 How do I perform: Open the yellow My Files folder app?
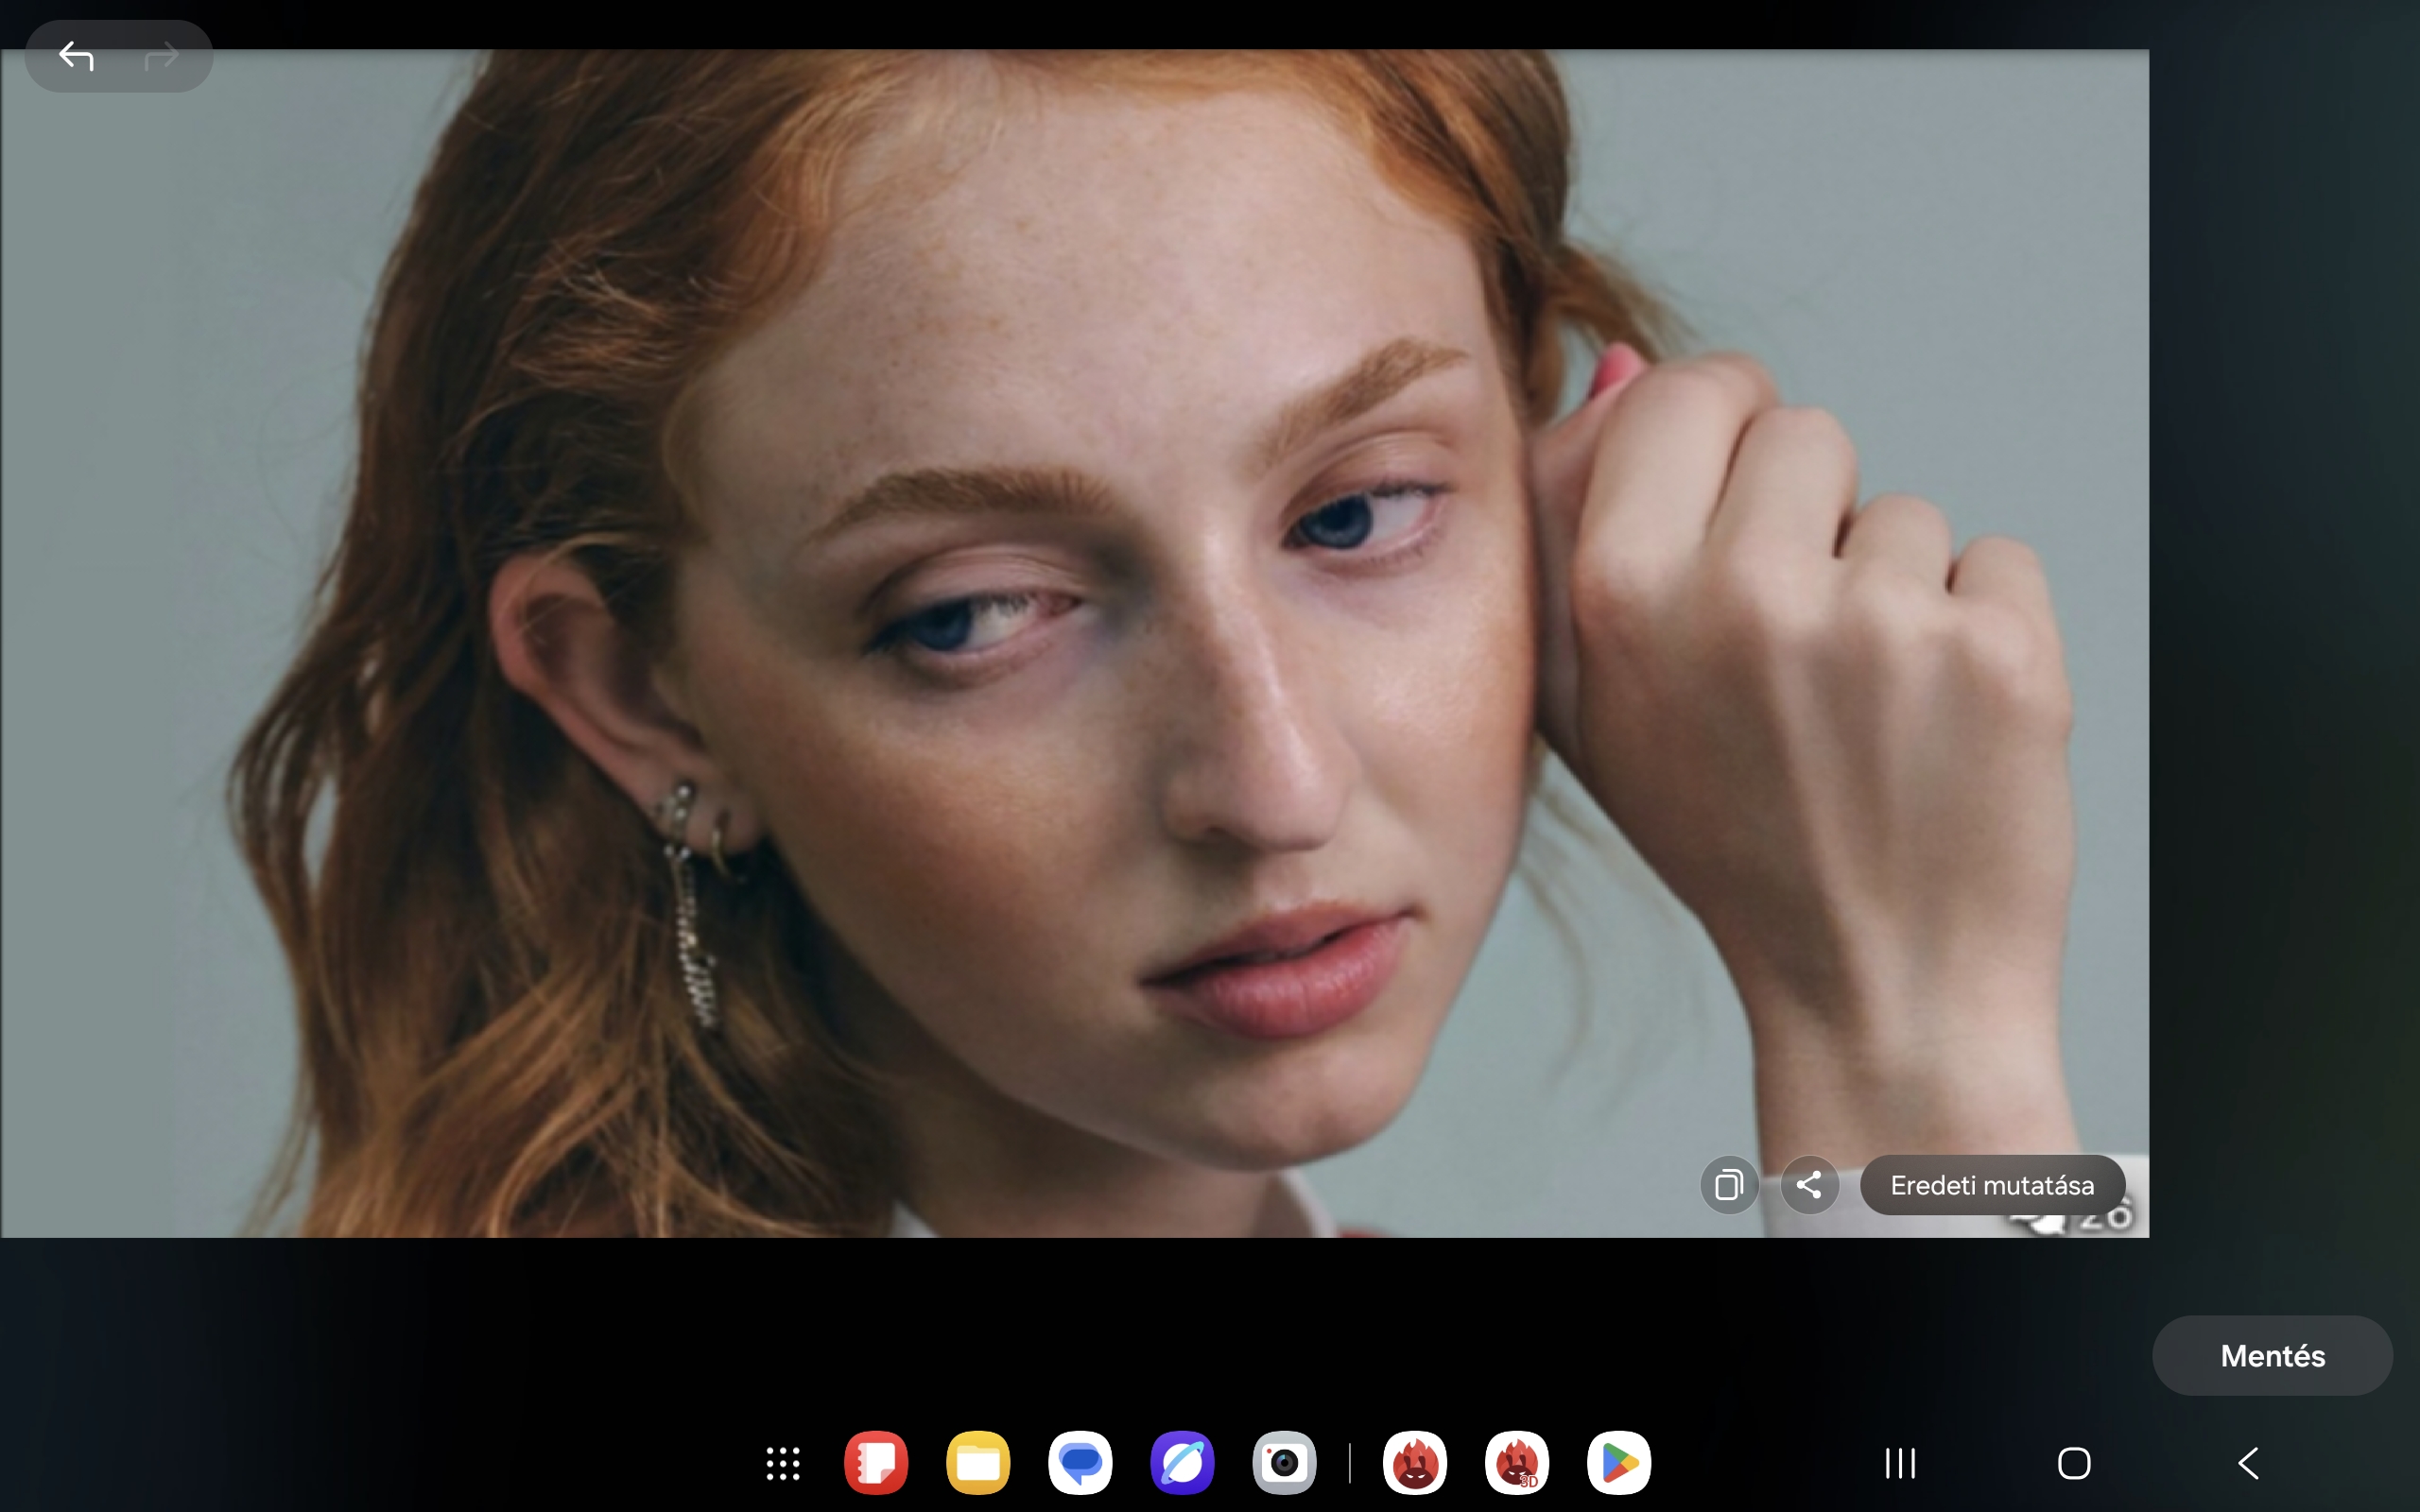[x=978, y=1463]
